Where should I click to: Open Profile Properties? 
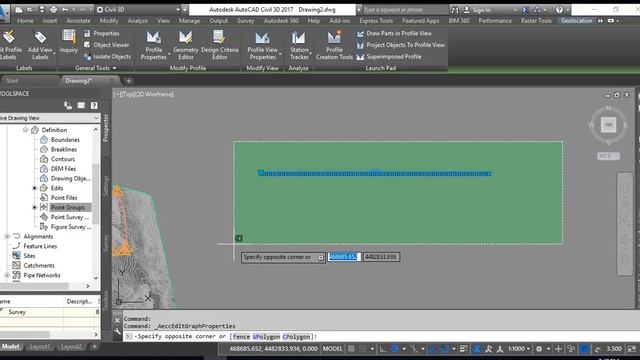(153, 45)
